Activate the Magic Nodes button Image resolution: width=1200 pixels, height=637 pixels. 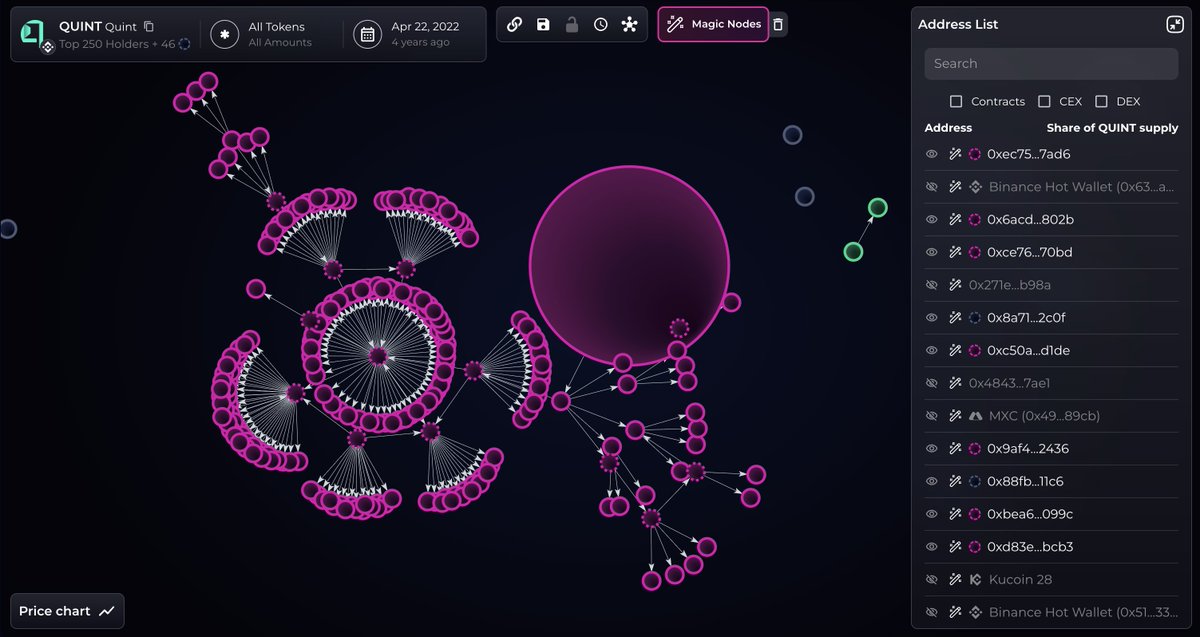click(x=713, y=24)
